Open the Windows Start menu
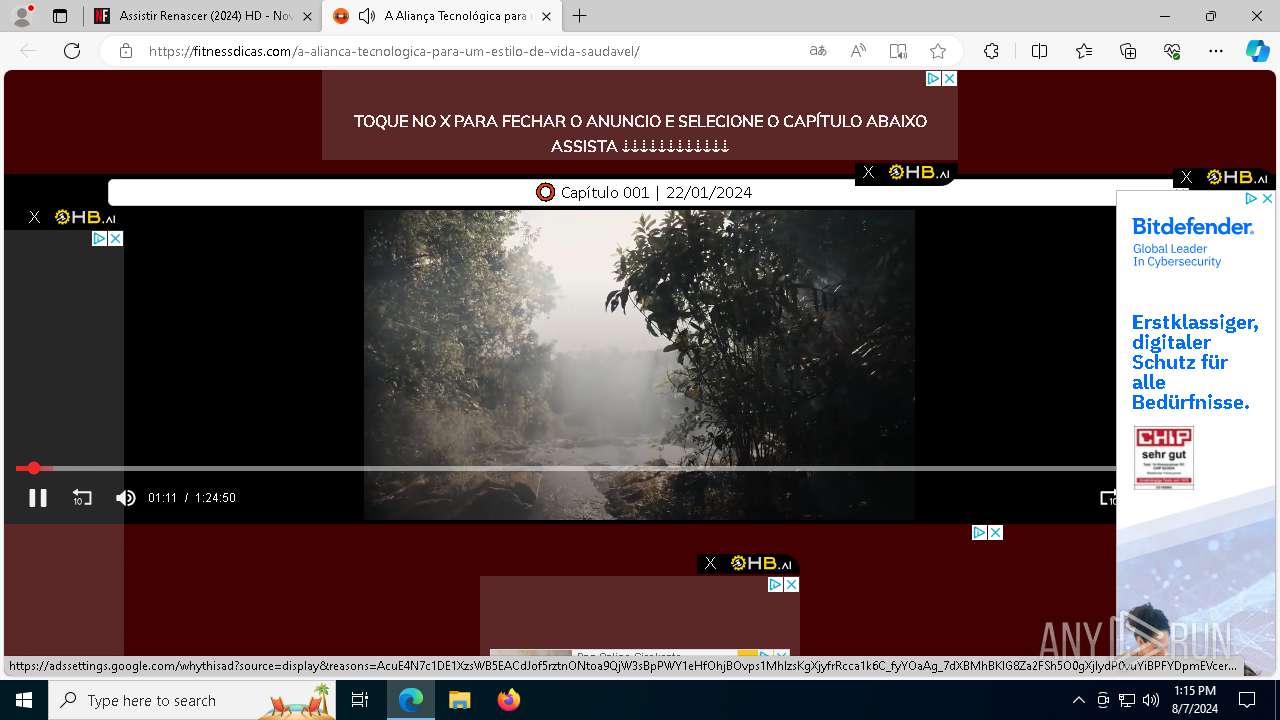1280x720 pixels. point(24,700)
